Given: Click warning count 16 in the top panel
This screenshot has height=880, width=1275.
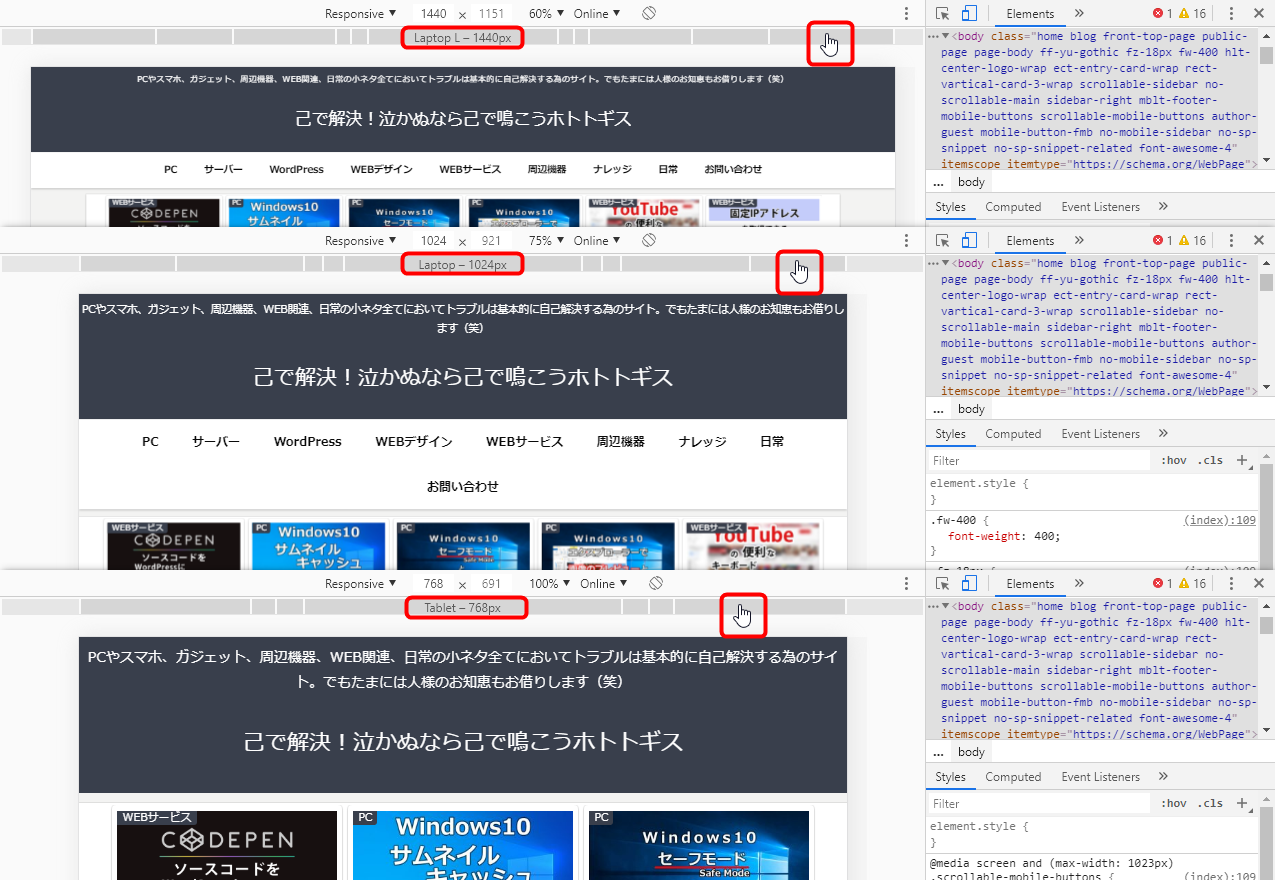Looking at the screenshot, I should coord(1192,14).
